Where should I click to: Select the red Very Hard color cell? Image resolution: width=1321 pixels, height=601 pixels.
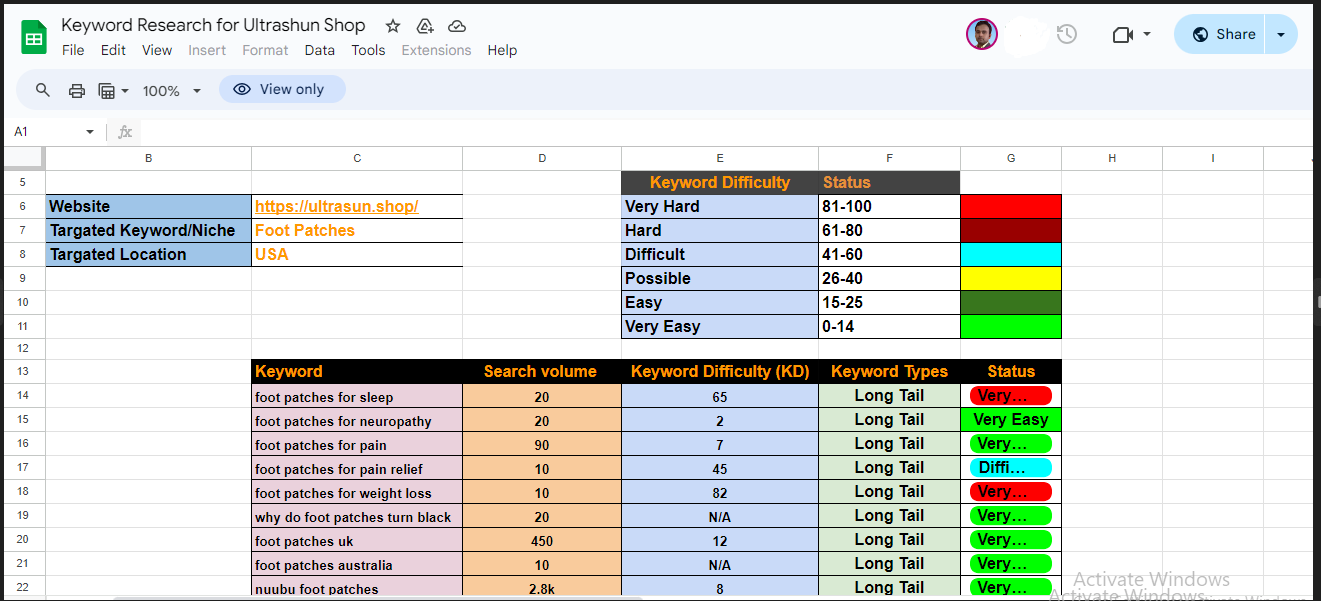[x=1011, y=206]
